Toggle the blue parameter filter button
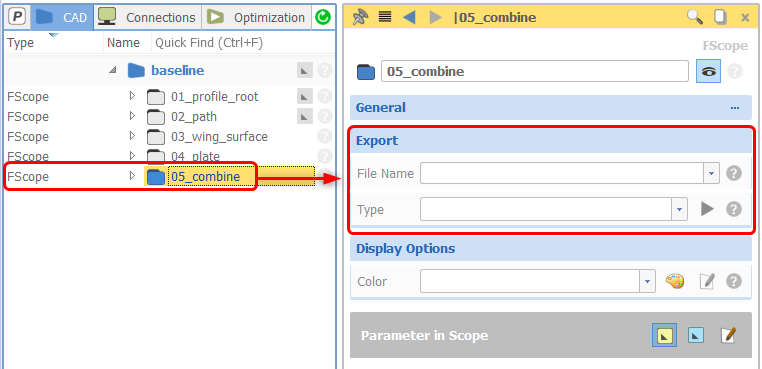Viewport: 762px width, 369px height. click(x=696, y=335)
